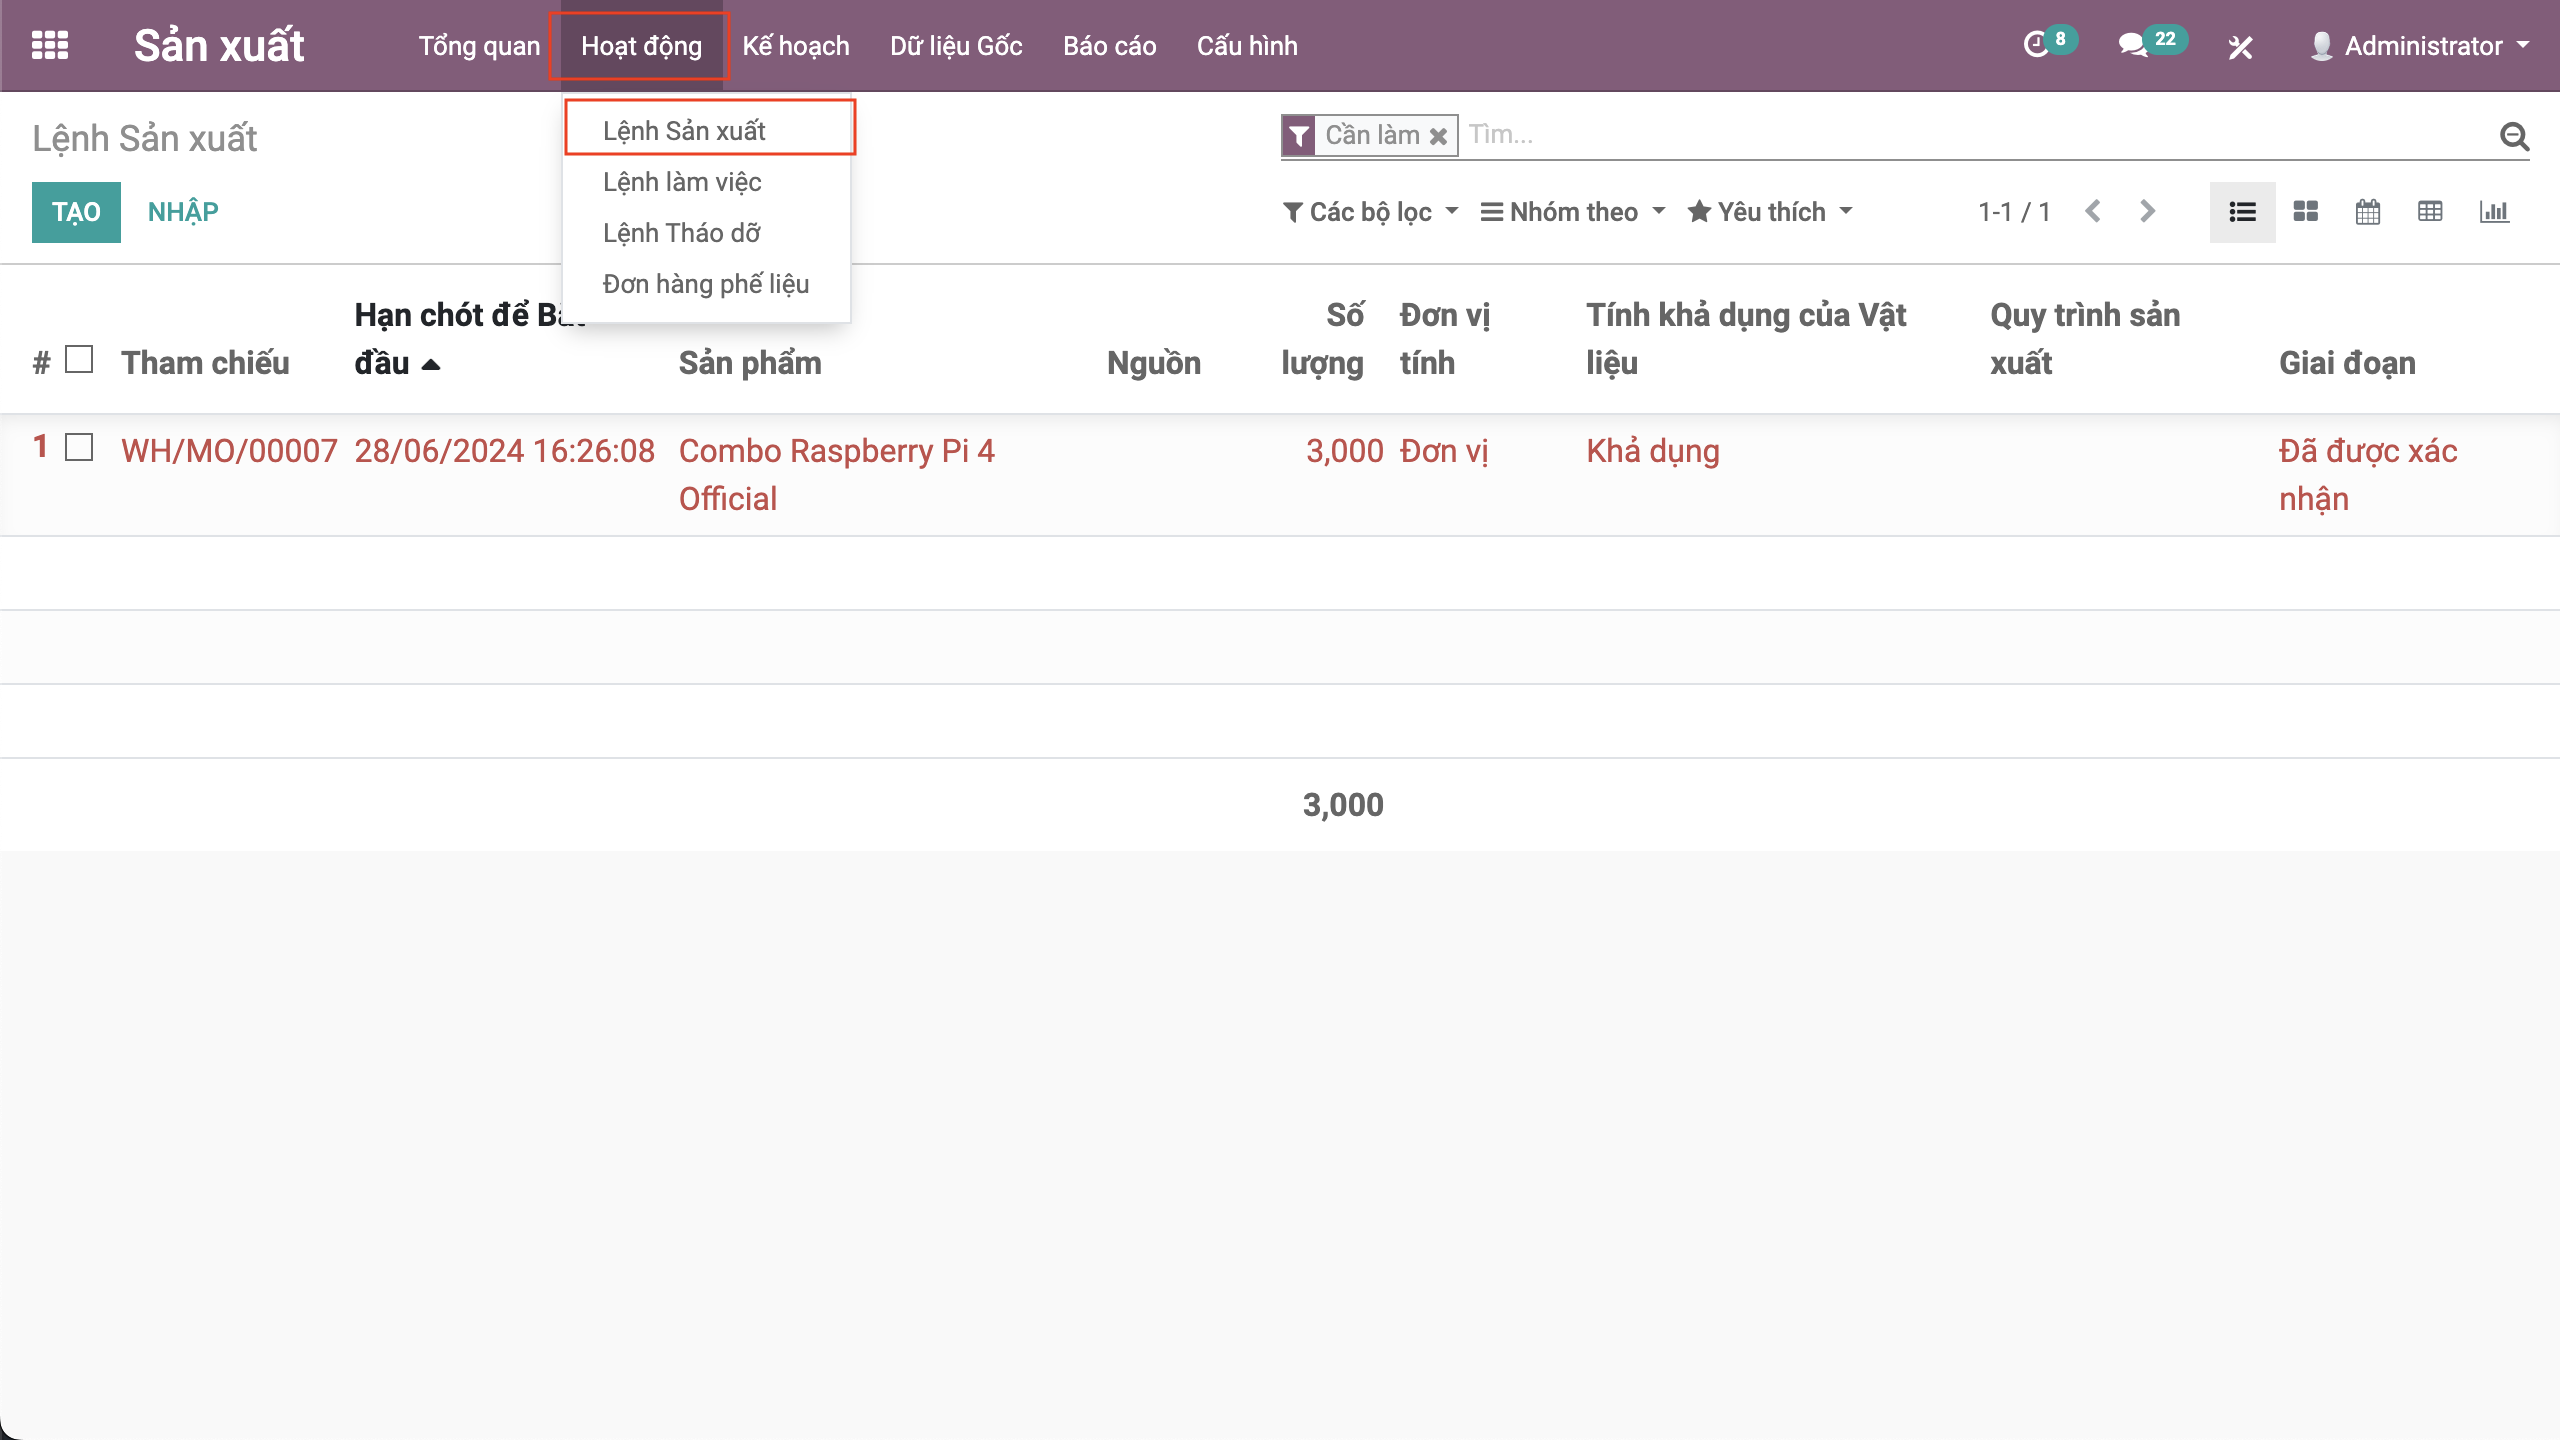The width and height of the screenshot is (2560, 1440).
Task: Switch to calendar view icon
Action: tap(2367, 211)
